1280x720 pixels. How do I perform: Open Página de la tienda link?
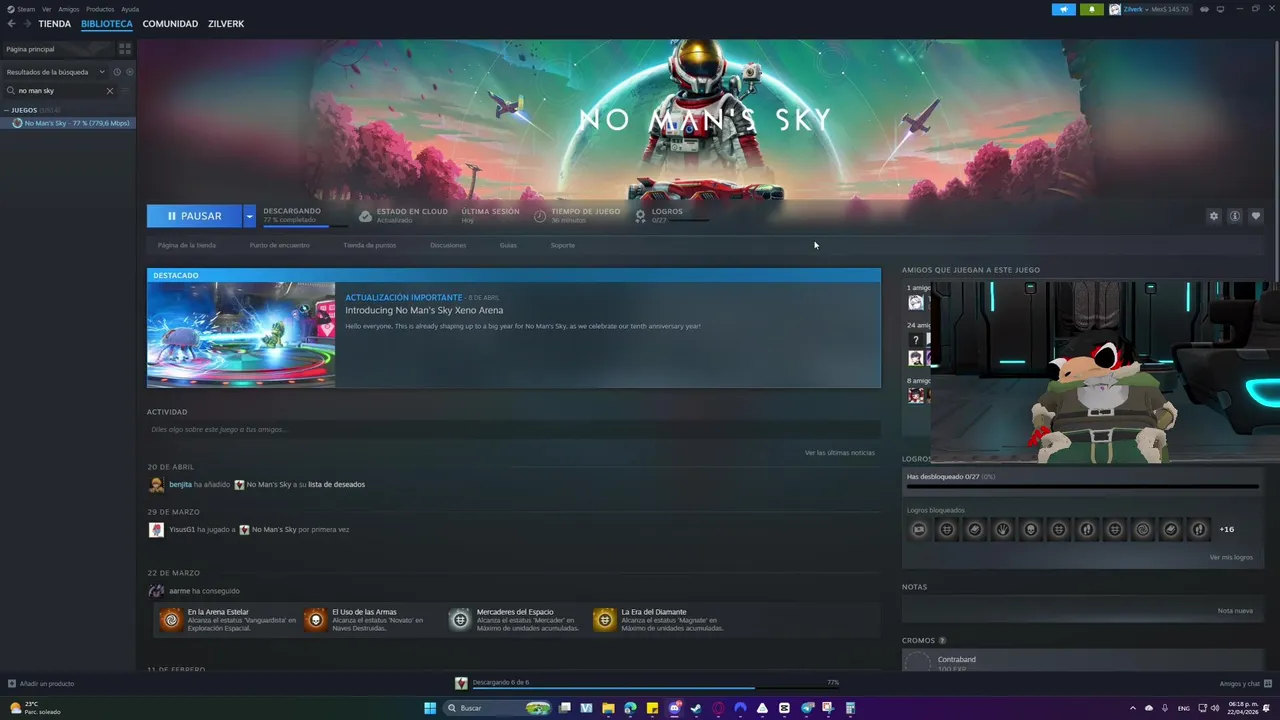(x=187, y=245)
